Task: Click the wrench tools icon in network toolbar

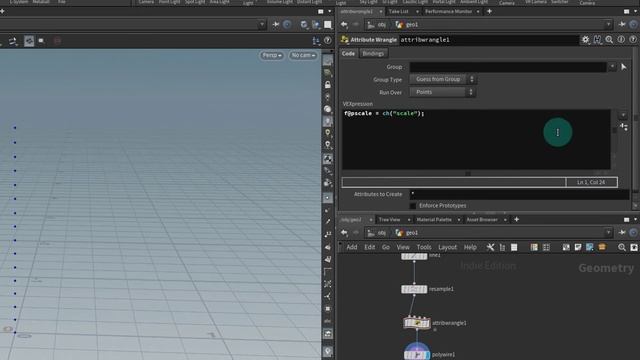Action: click(490, 247)
